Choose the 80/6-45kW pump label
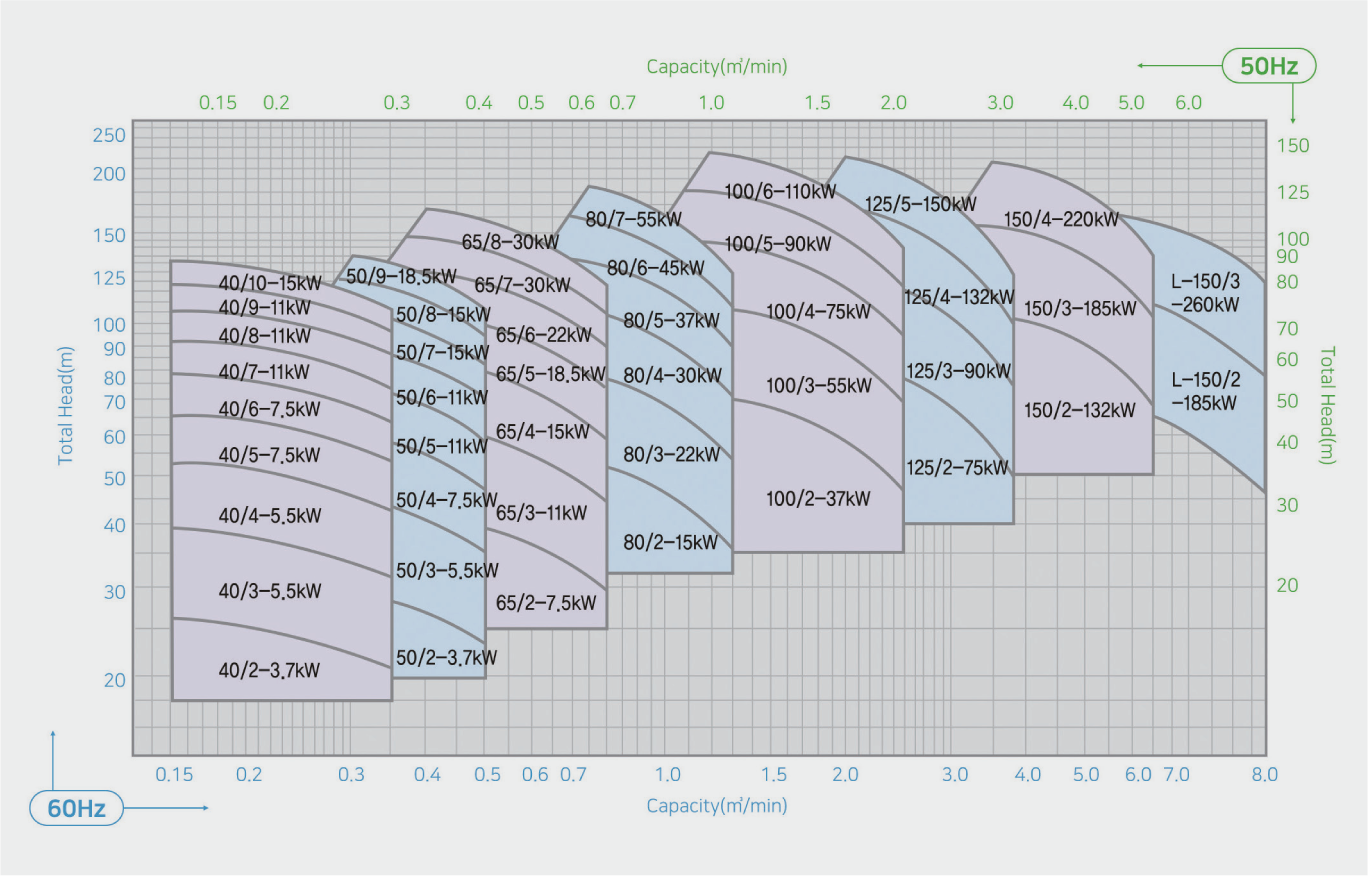 (x=655, y=268)
